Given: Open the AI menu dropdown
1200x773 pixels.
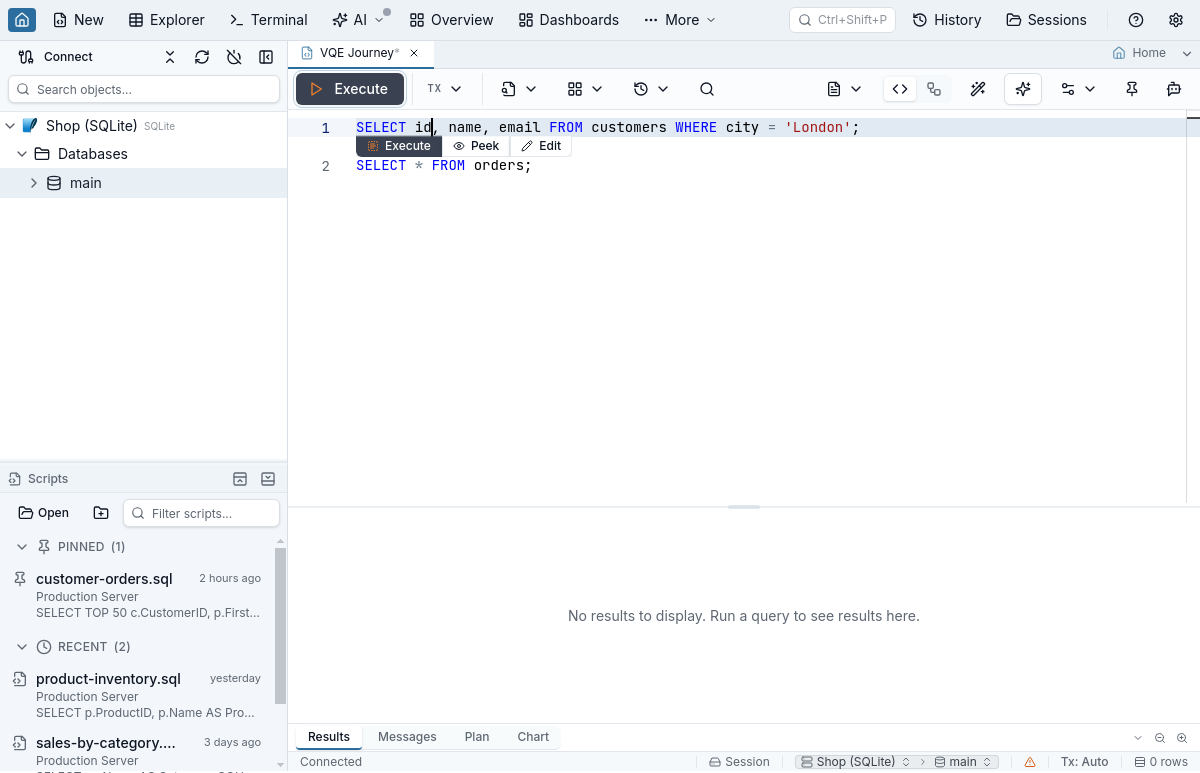Looking at the screenshot, I should [358, 20].
